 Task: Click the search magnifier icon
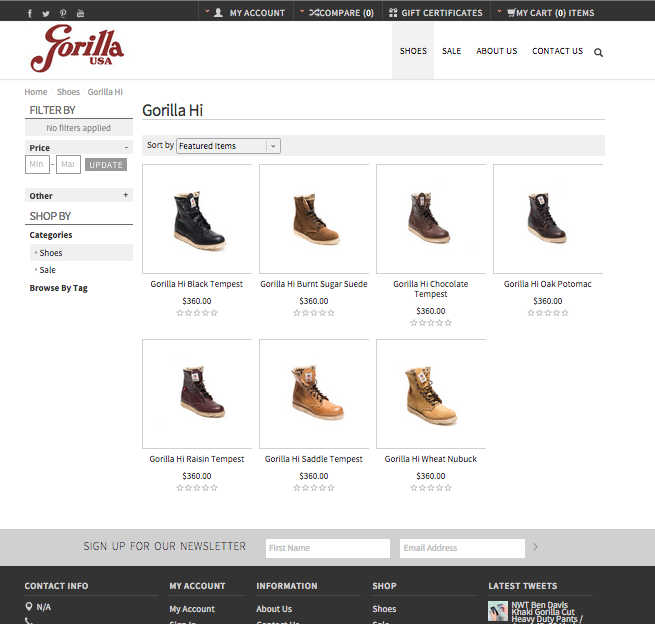click(598, 53)
